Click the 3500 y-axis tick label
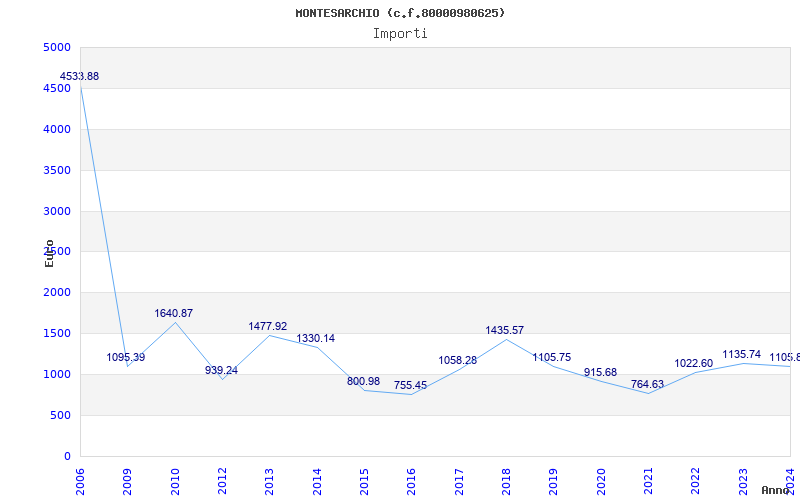This screenshot has width=800, height=500. (57, 170)
